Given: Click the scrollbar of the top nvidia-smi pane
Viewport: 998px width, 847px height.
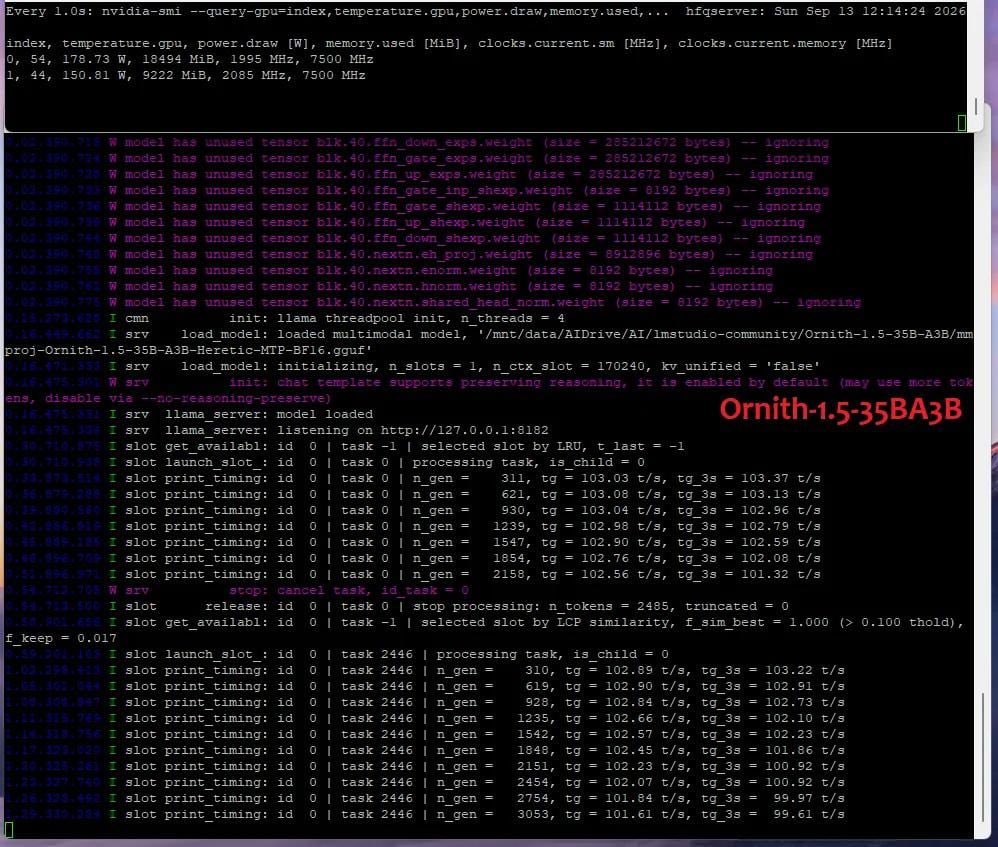Looking at the screenshot, I should tap(976, 106).
